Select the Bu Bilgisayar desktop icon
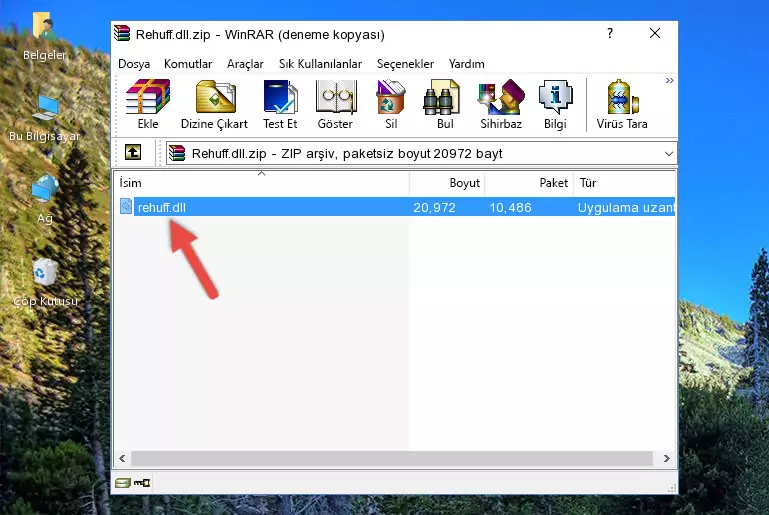 pos(45,118)
